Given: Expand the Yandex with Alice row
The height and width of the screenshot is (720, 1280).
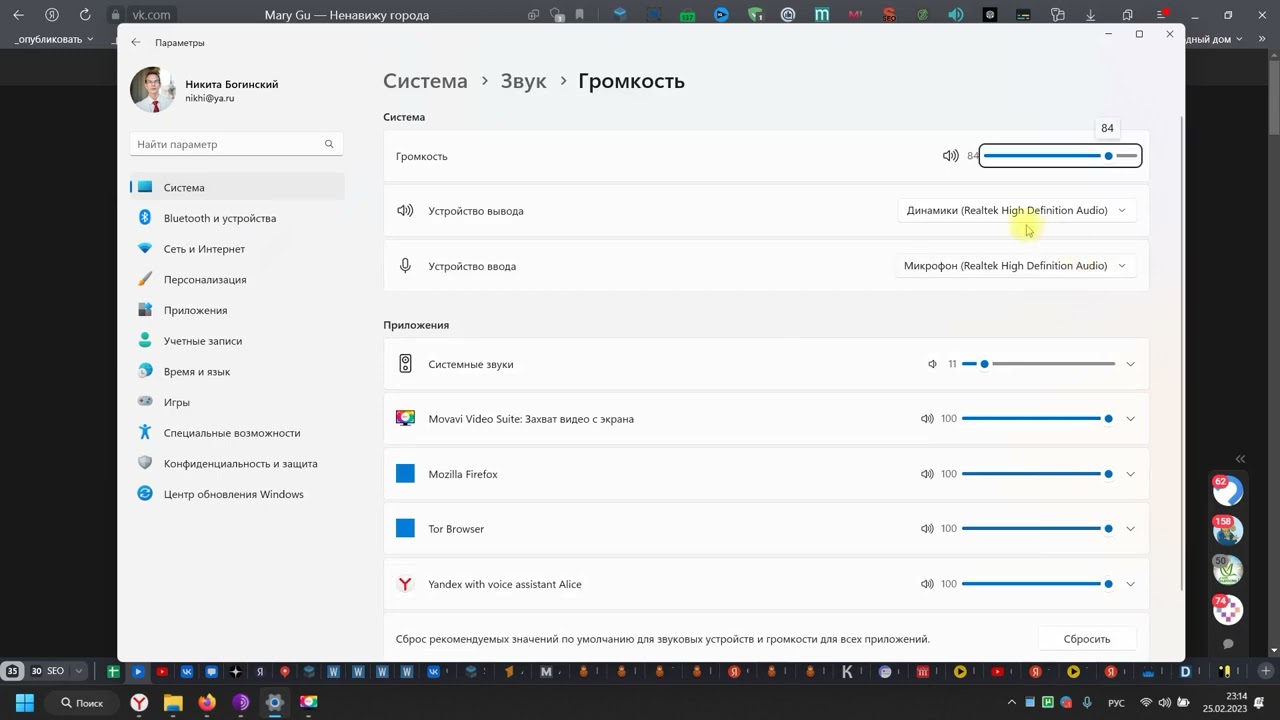Looking at the screenshot, I should pos(1130,584).
